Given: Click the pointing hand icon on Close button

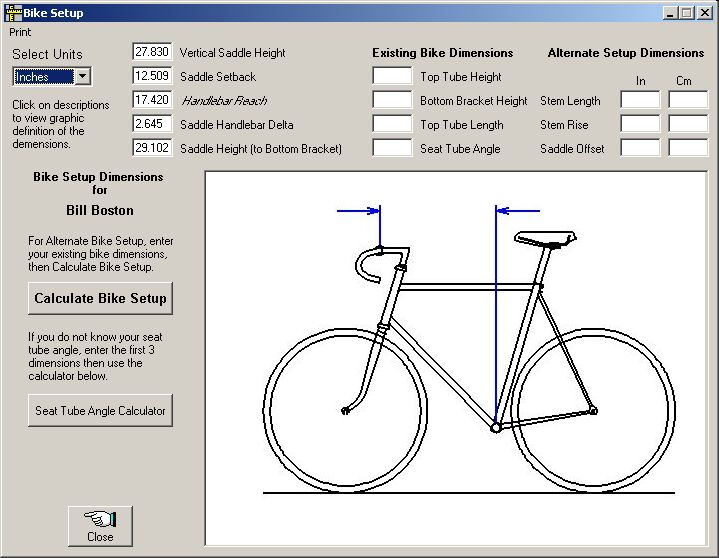Looking at the screenshot, I should click(100, 519).
